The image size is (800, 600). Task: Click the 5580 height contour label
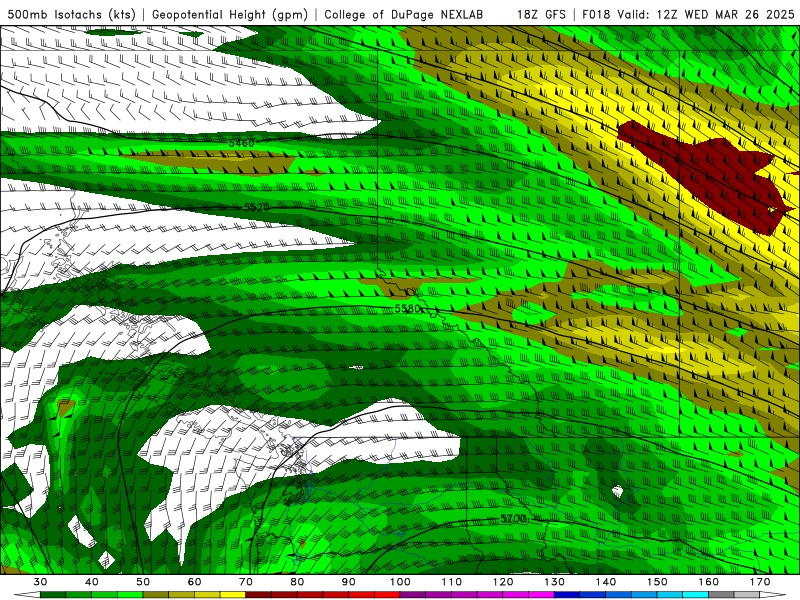(x=408, y=309)
